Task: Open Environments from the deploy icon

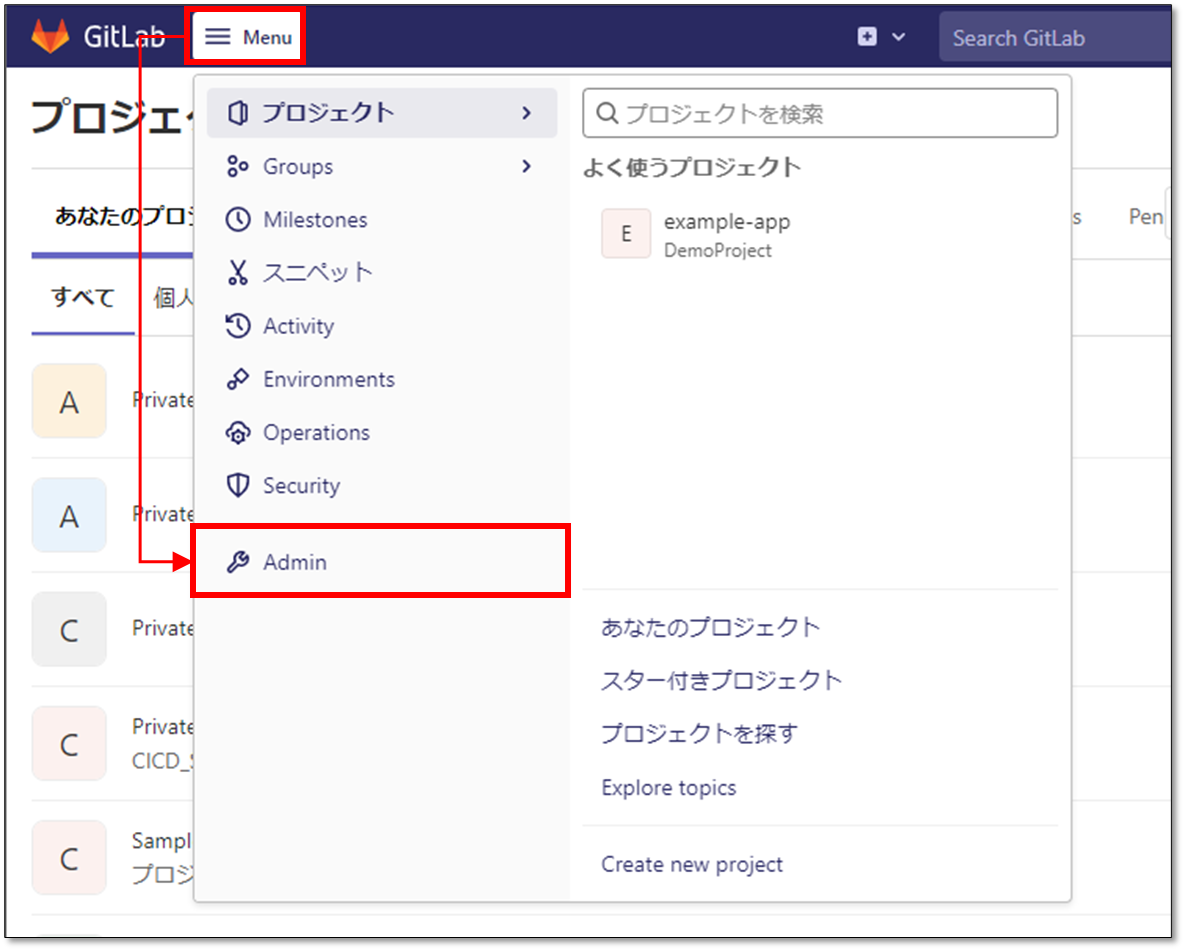Action: [238, 379]
